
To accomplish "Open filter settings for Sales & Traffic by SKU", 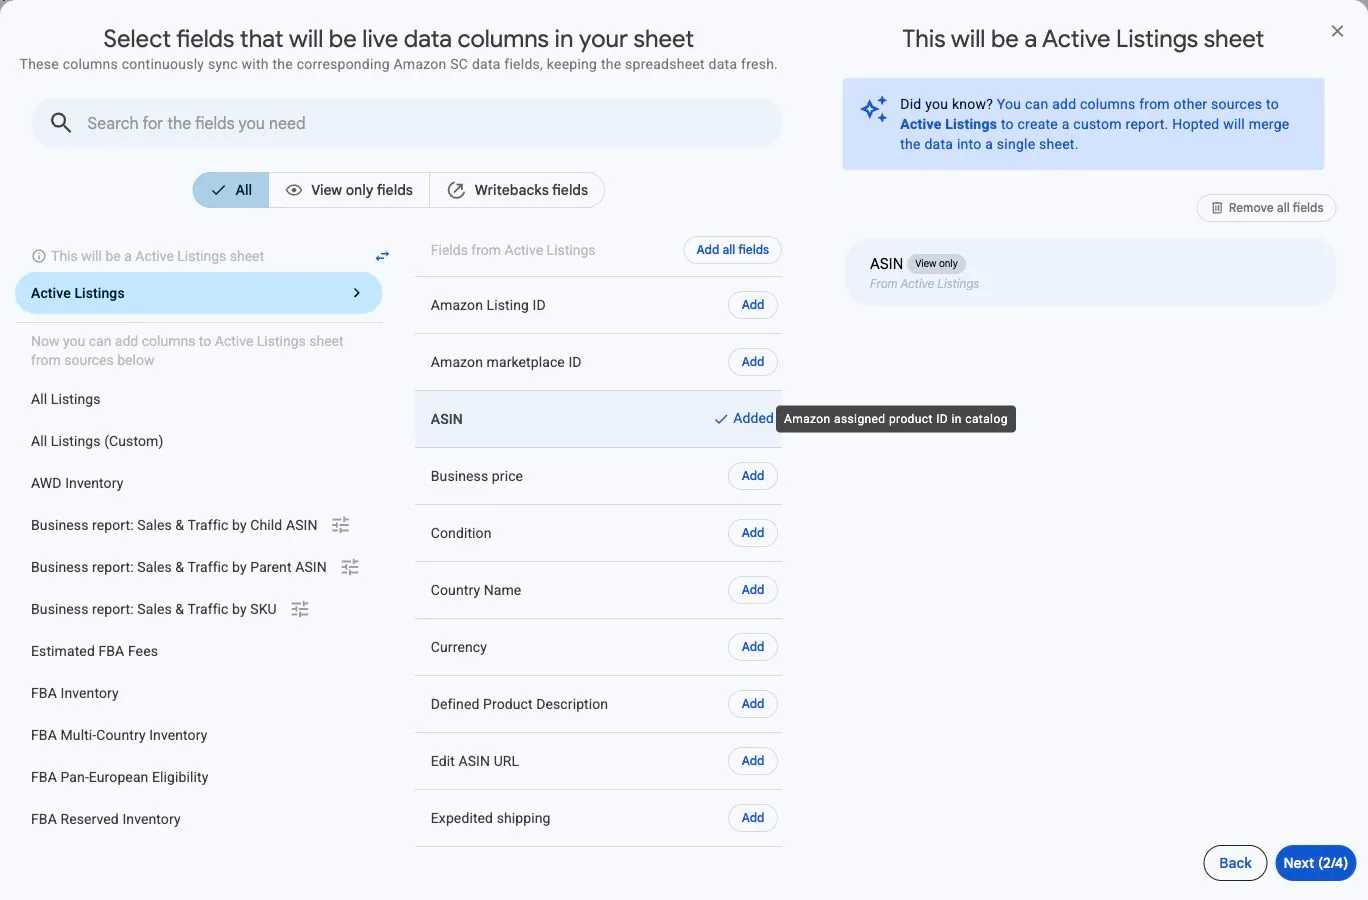I will tap(300, 609).
